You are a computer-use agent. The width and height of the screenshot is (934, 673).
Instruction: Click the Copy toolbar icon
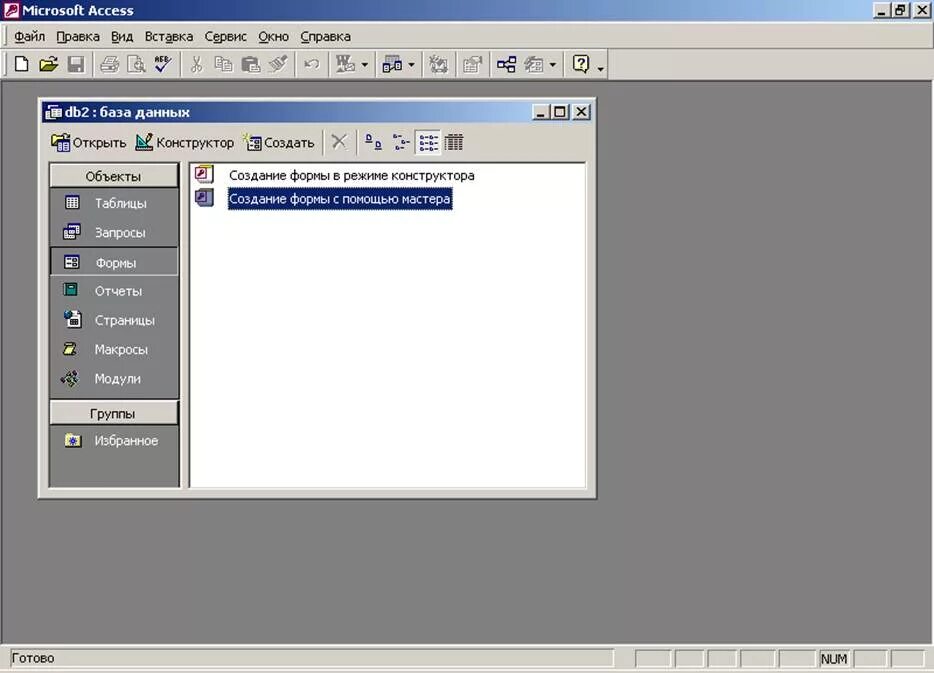click(223, 64)
